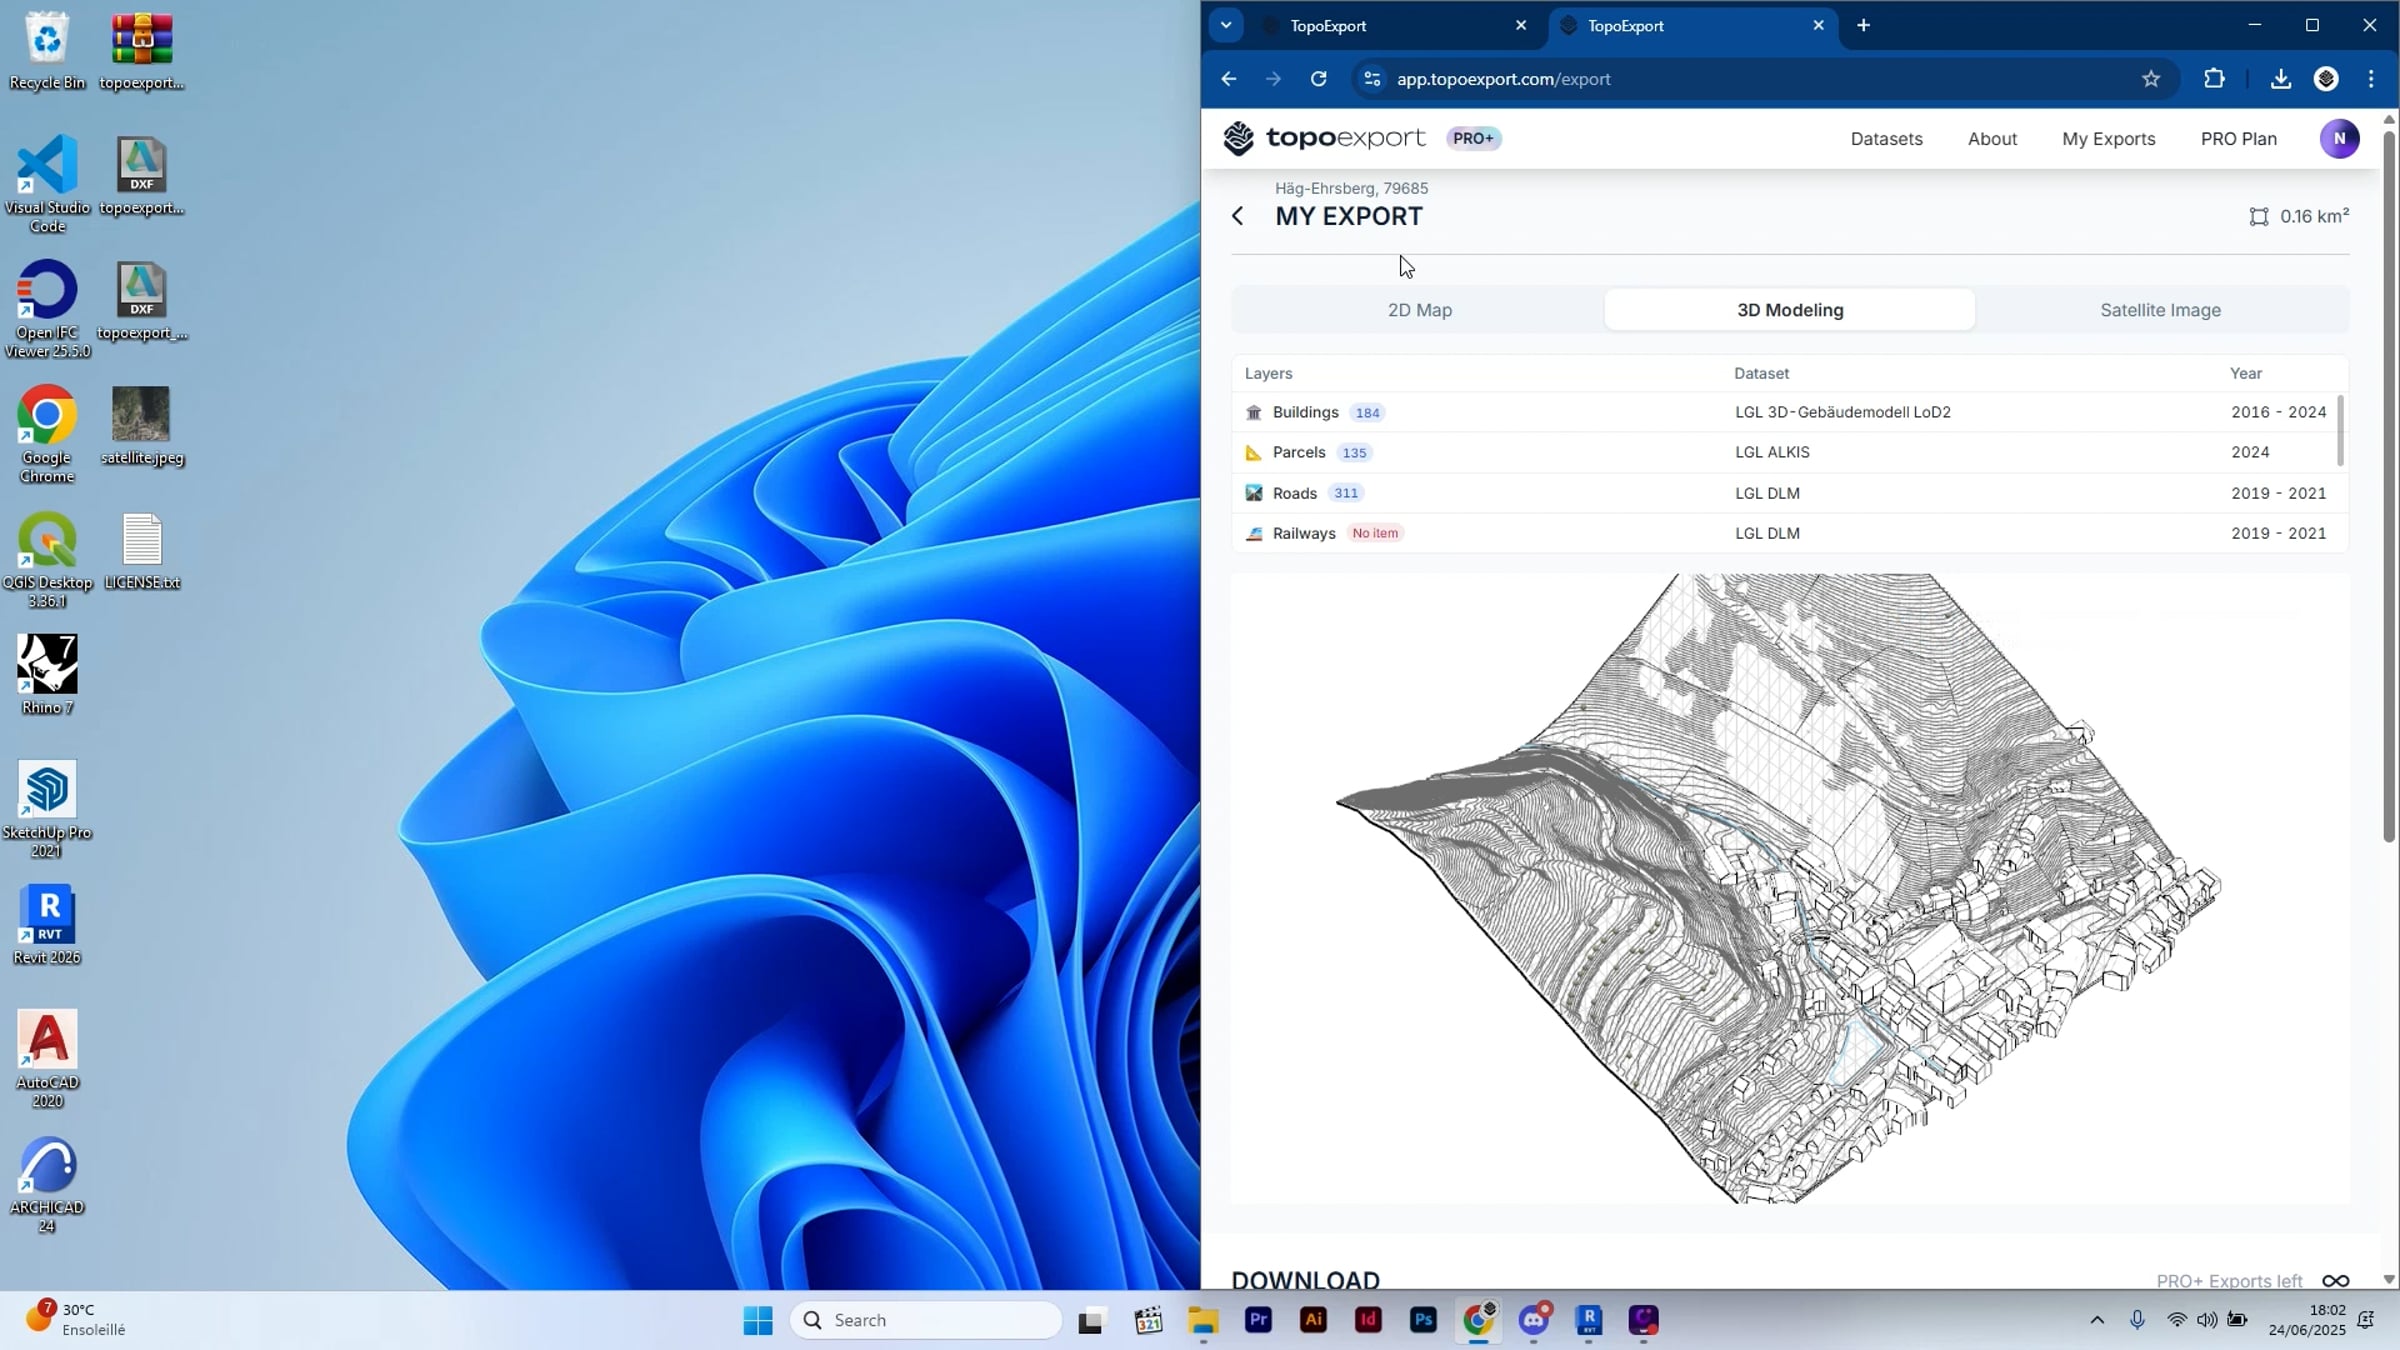Click the Windows taskbar Search box
This screenshot has height=1350, width=2400.
point(926,1320)
